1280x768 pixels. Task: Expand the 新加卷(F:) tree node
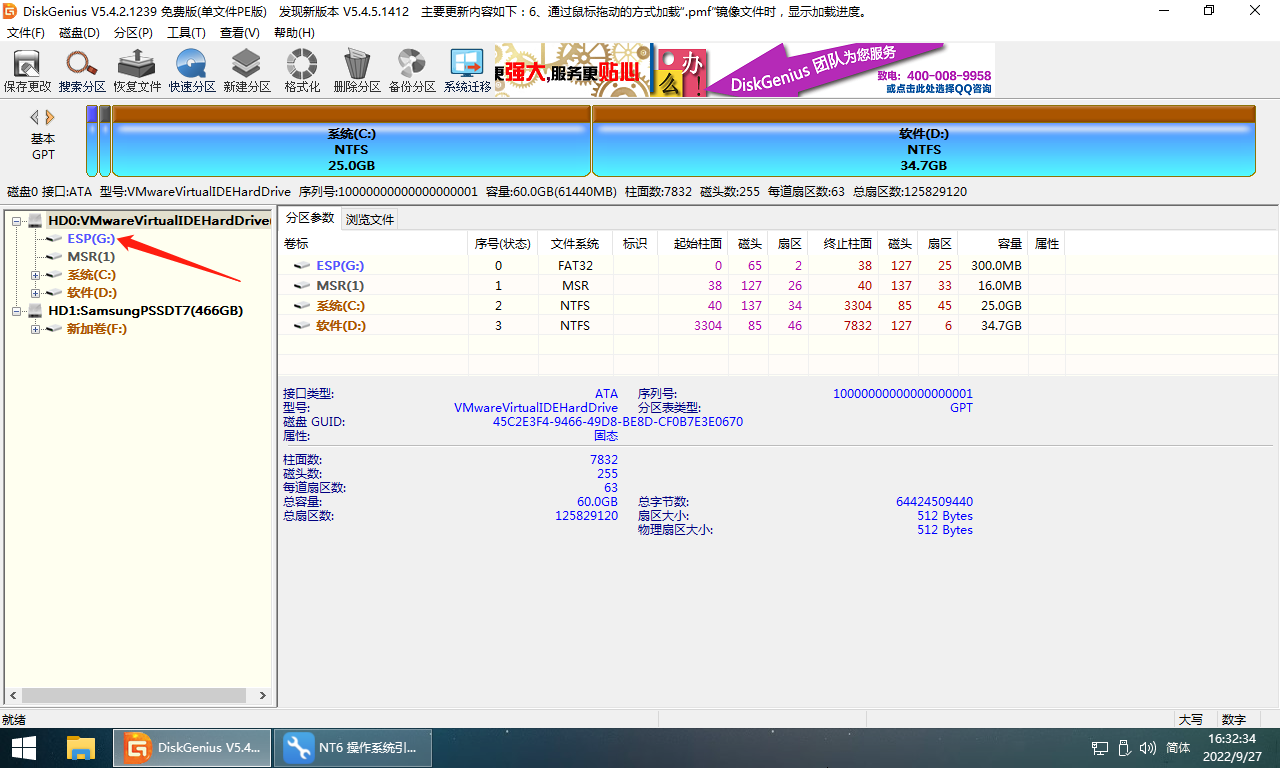[x=36, y=329]
